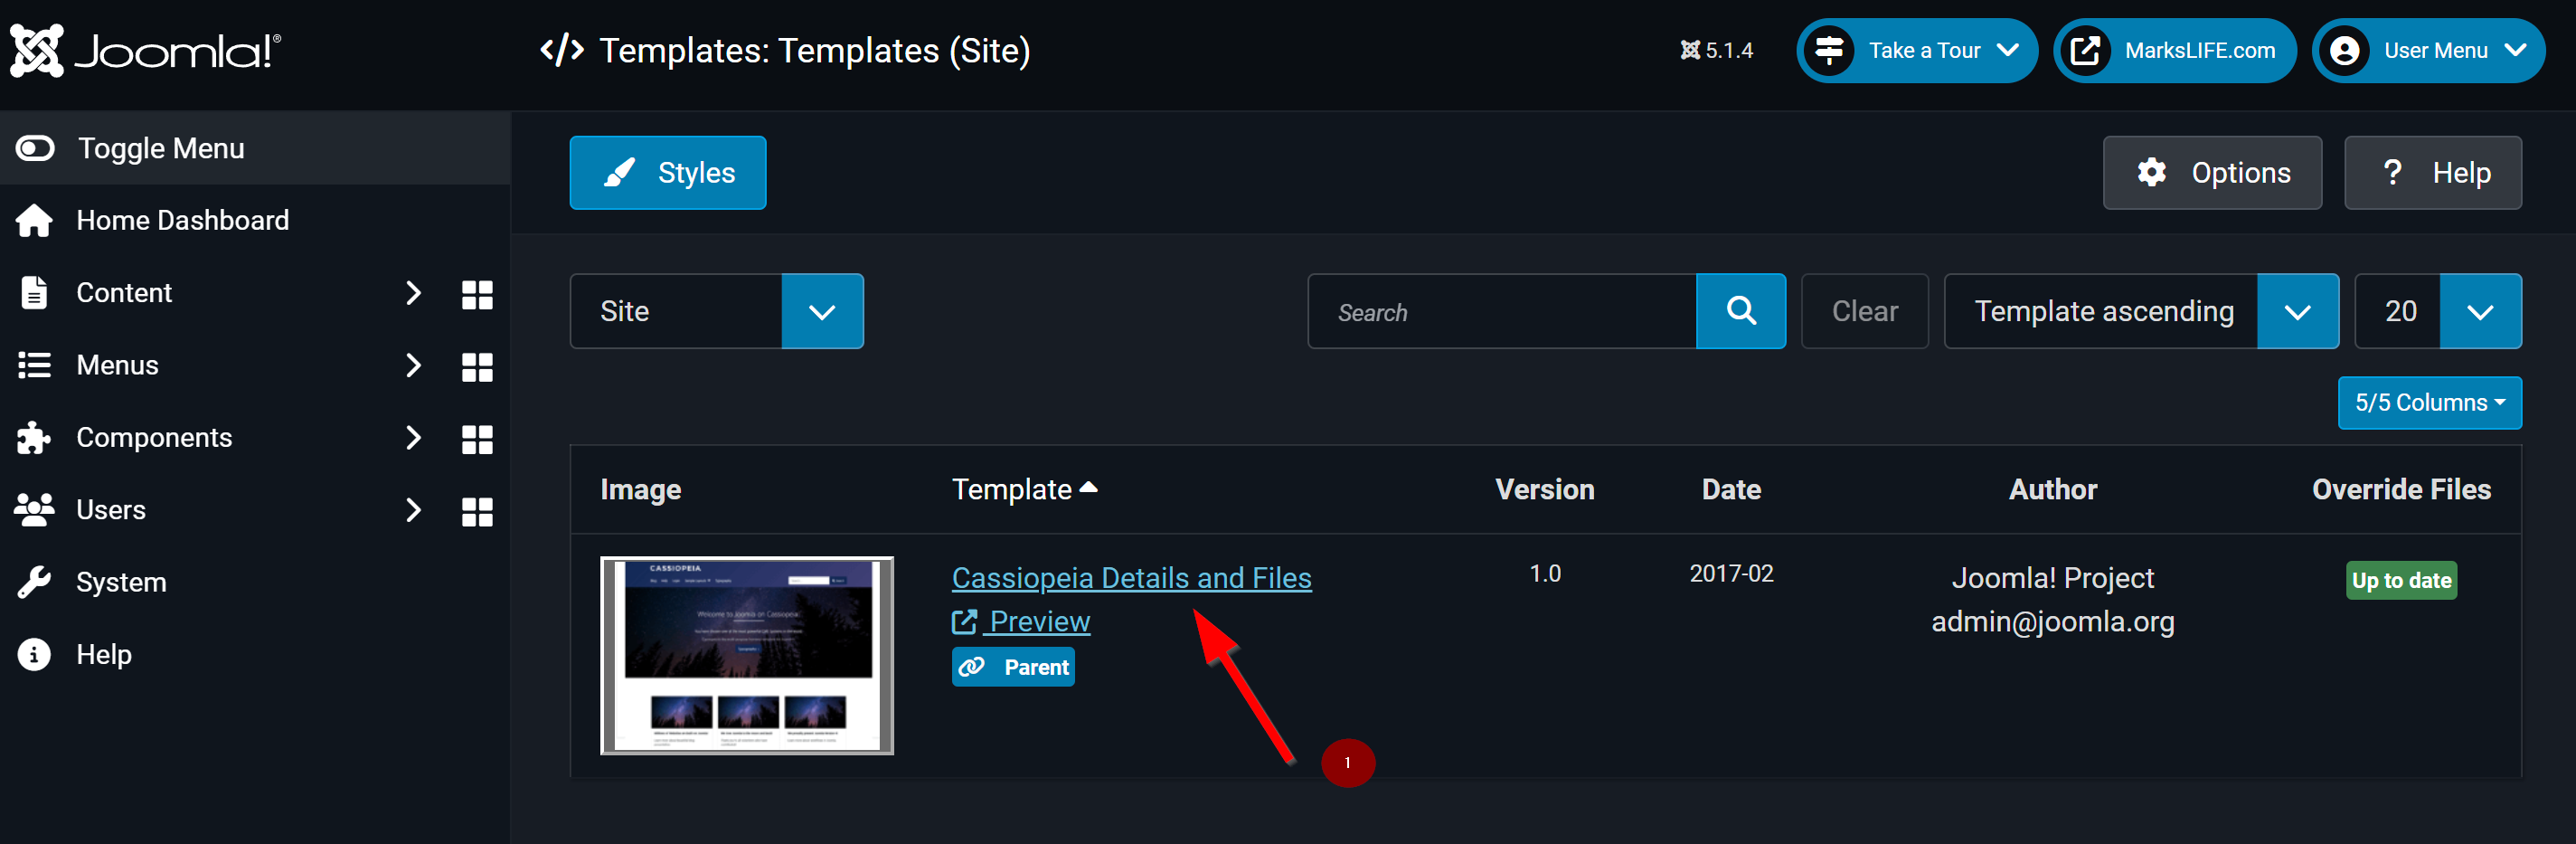Click admin@joomla.org email text
The image size is (2576, 844).
(x=2053, y=621)
